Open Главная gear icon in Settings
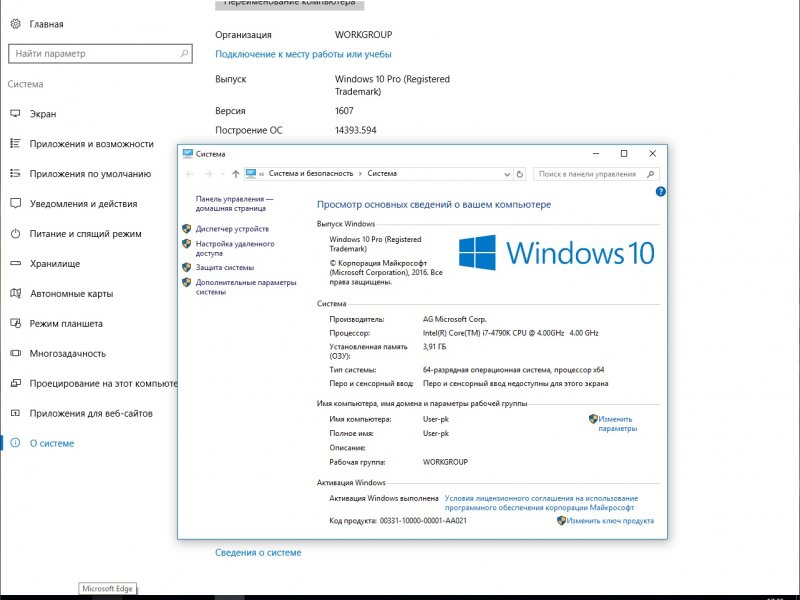 pyautogui.click(x=16, y=23)
